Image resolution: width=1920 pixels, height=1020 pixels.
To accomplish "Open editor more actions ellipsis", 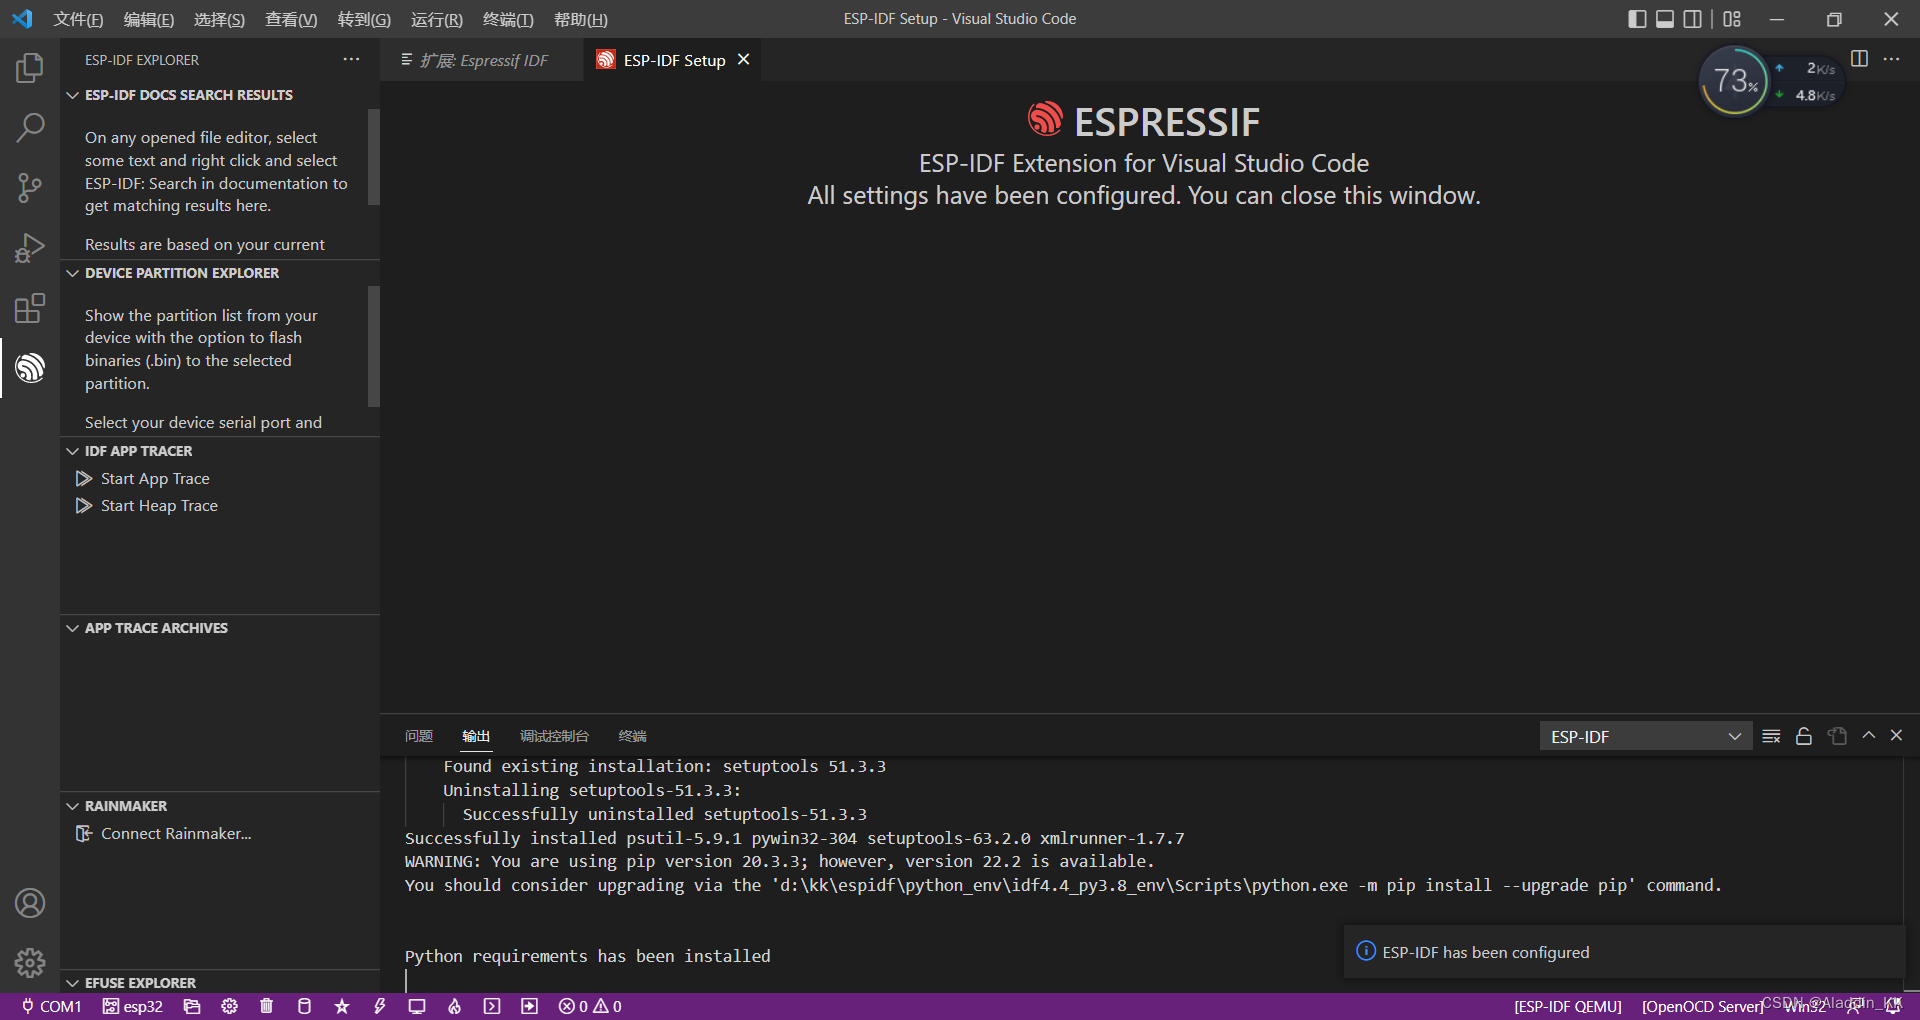I will tap(1891, 59).
